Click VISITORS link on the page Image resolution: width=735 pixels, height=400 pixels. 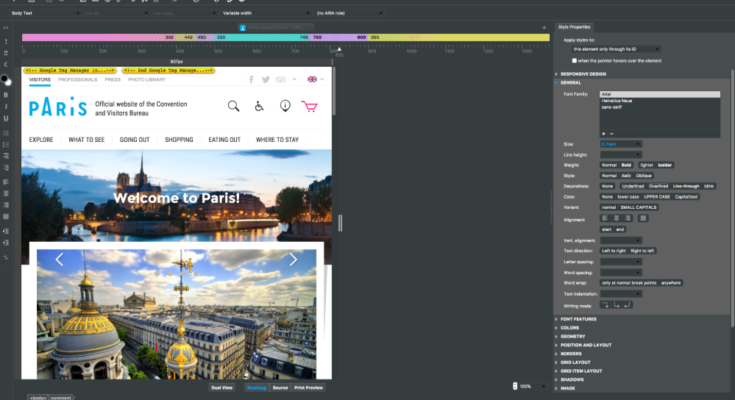40,80
